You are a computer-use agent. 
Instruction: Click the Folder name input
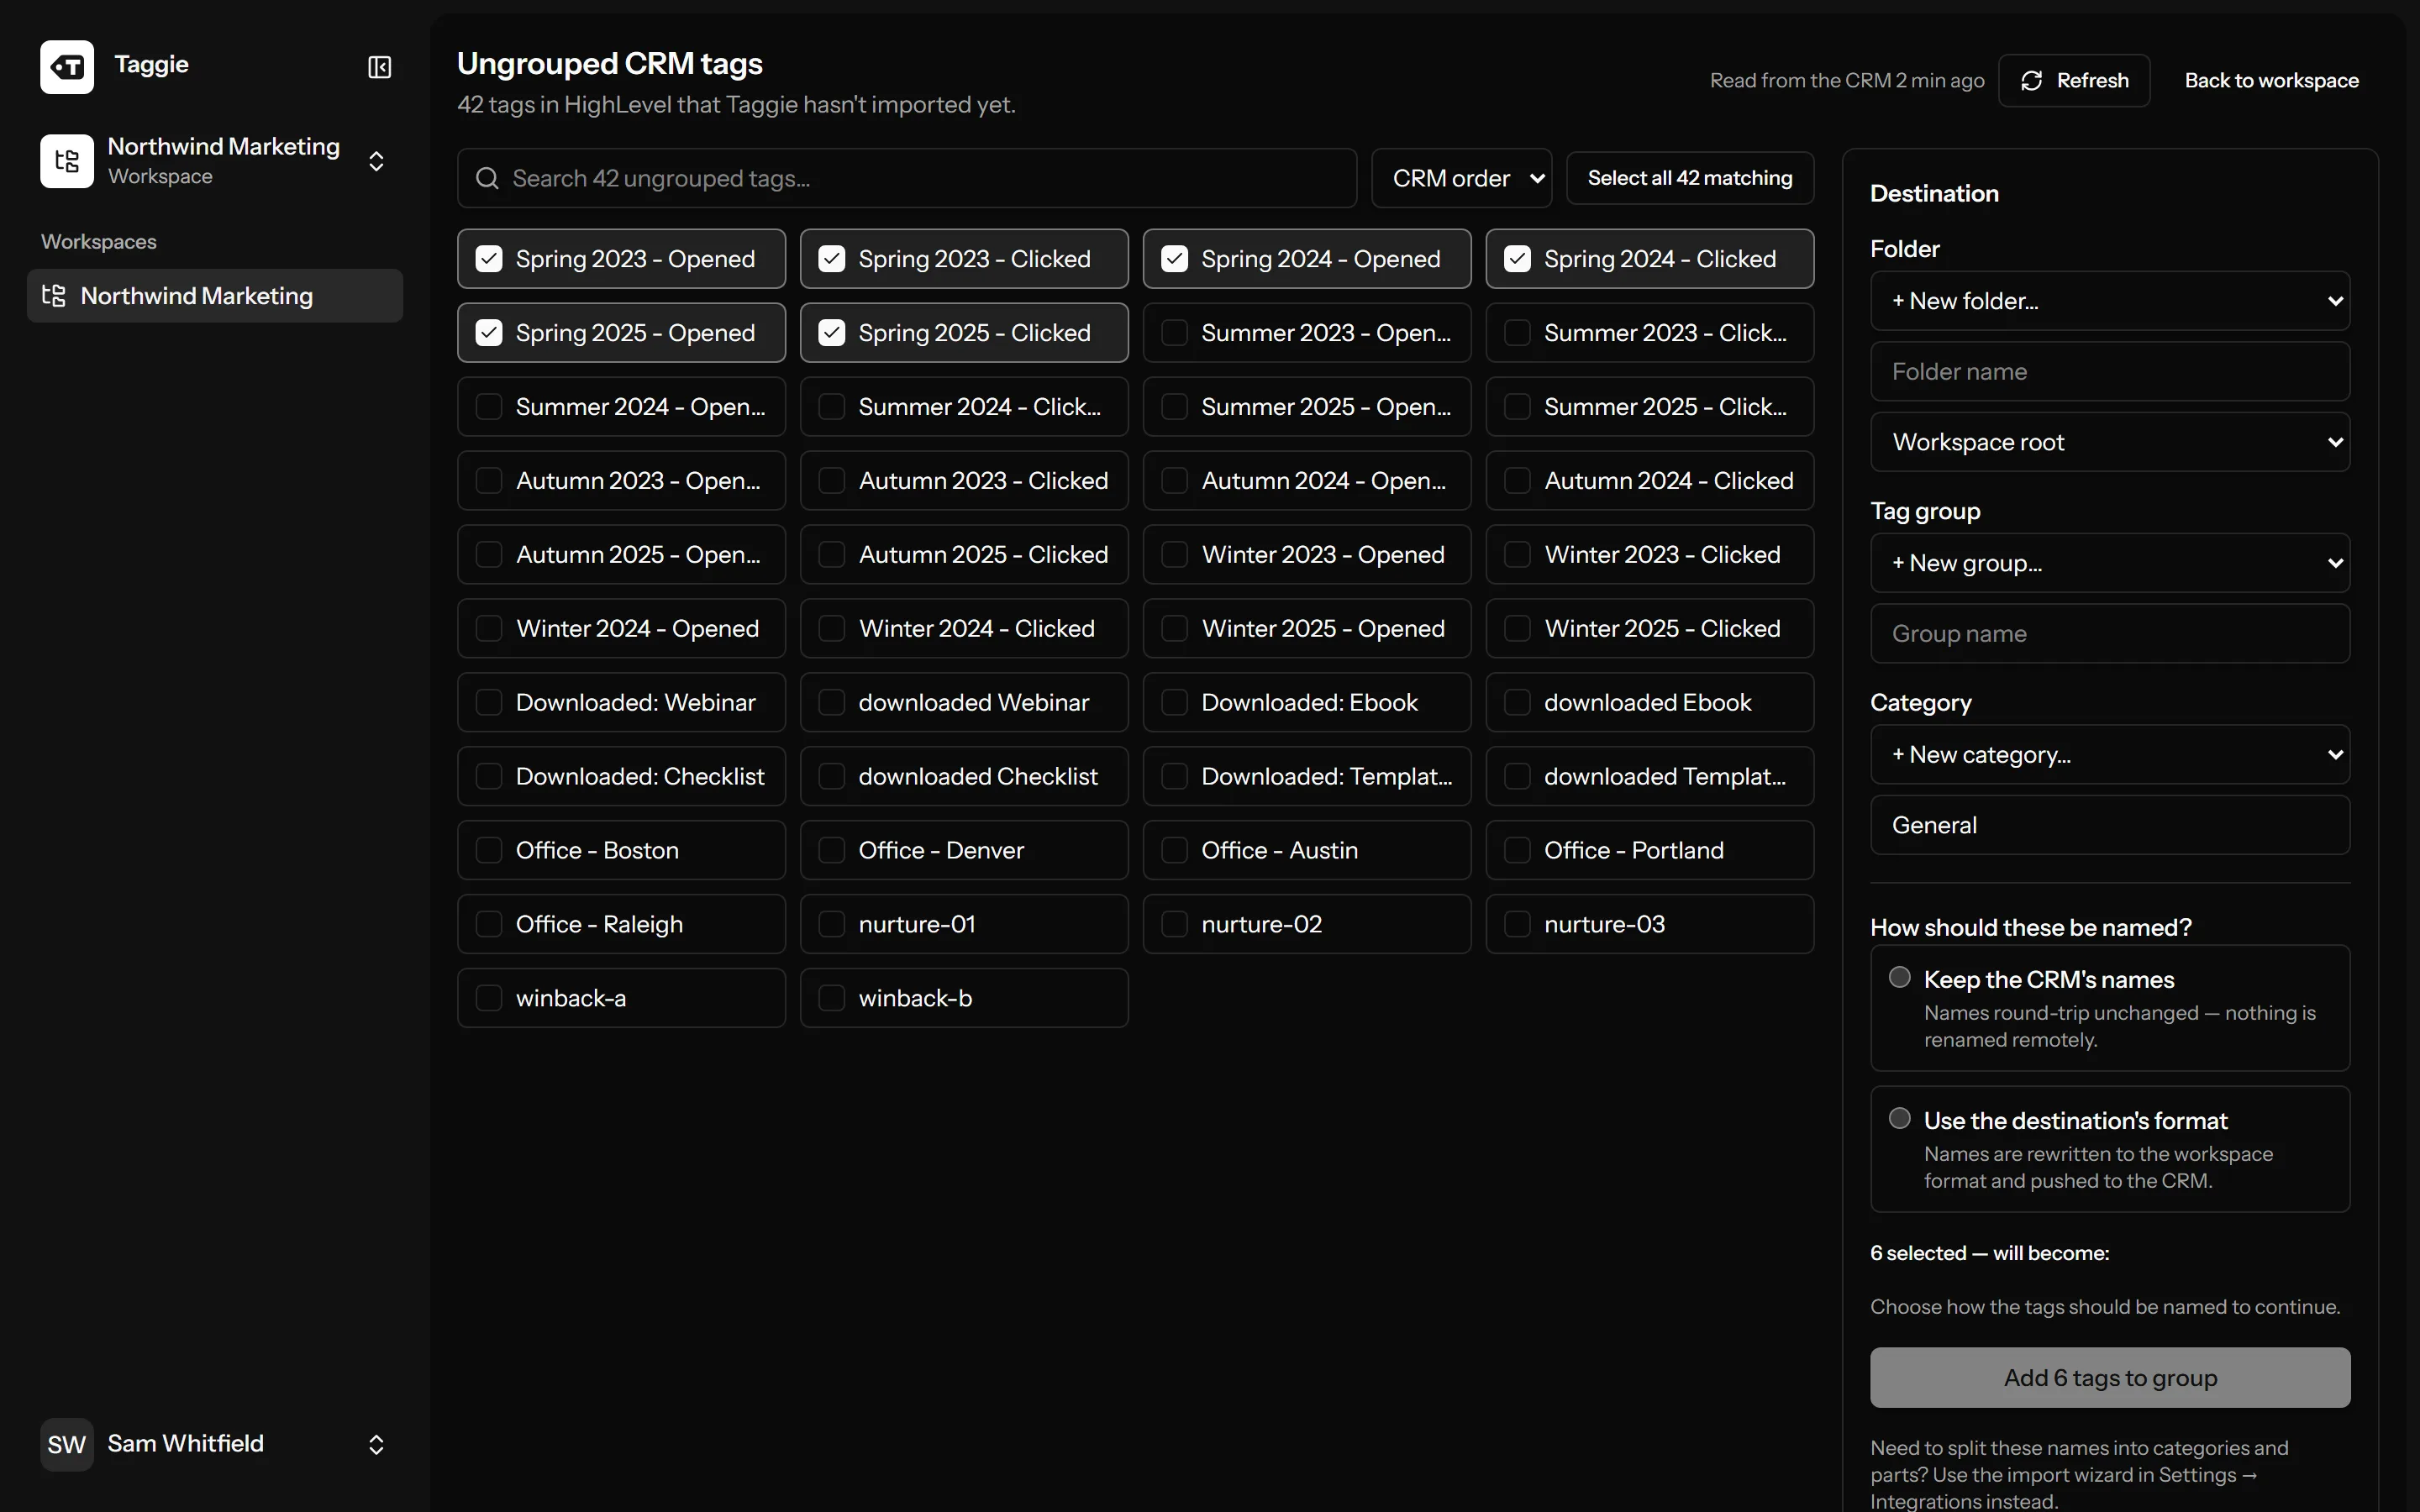coord(2110,372)
